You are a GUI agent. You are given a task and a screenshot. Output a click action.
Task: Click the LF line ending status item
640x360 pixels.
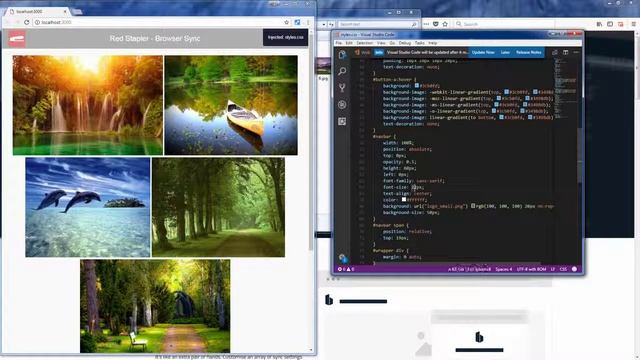553,269
